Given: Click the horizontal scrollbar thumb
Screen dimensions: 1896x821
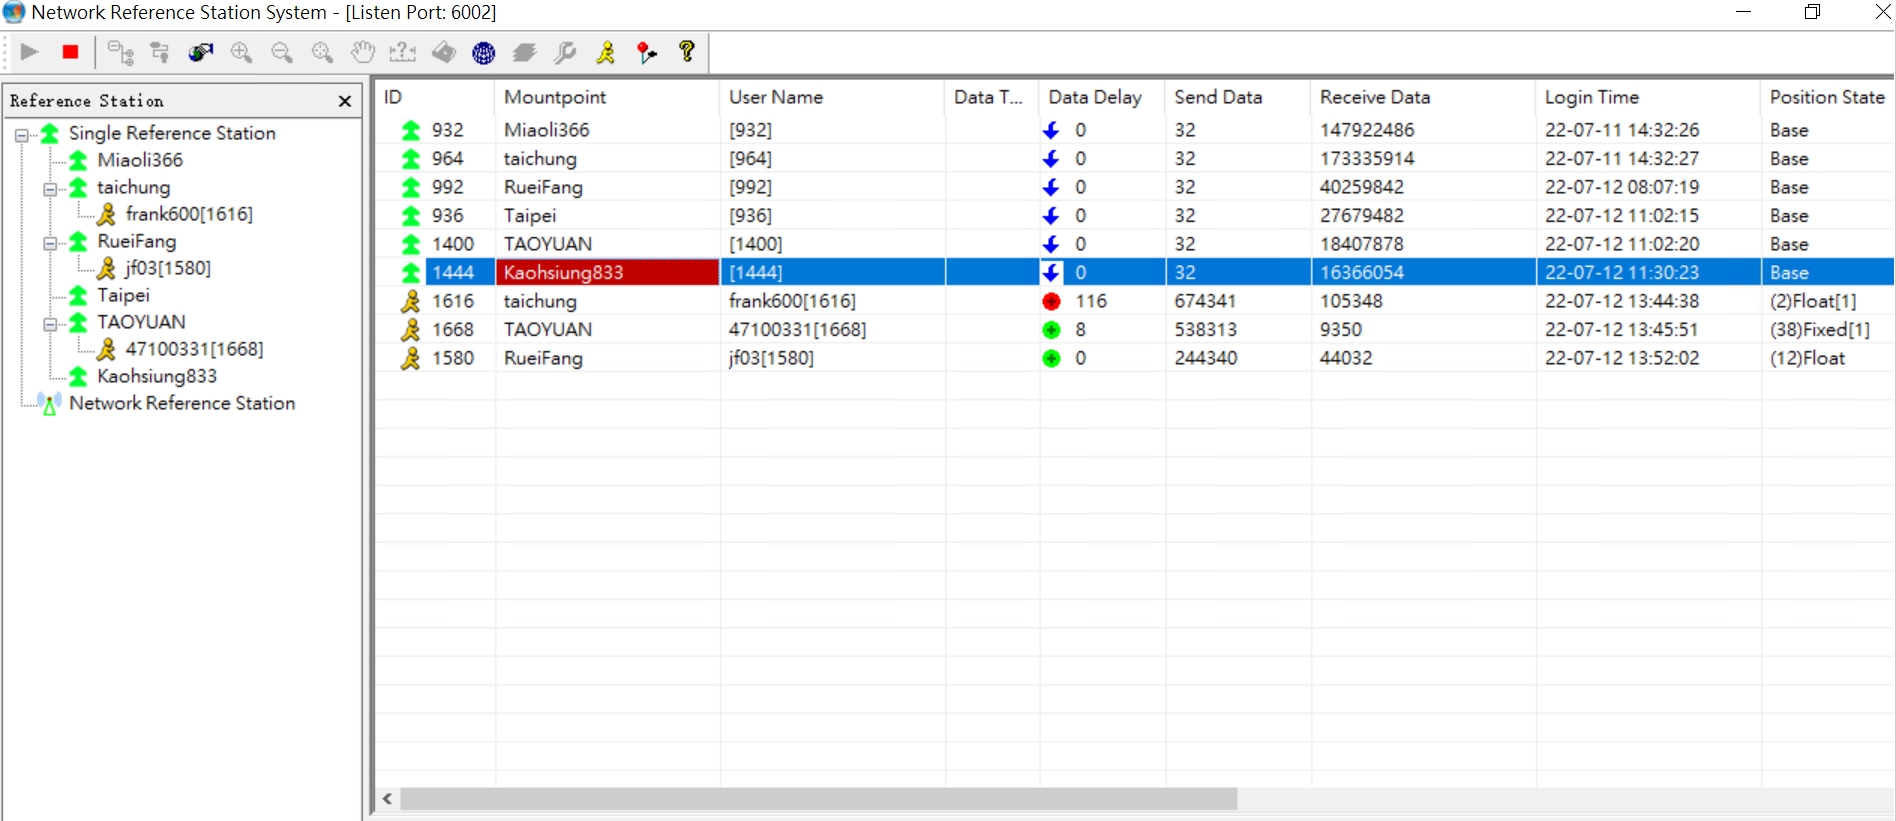Looking at the screenshot, I should pos(819,799).
